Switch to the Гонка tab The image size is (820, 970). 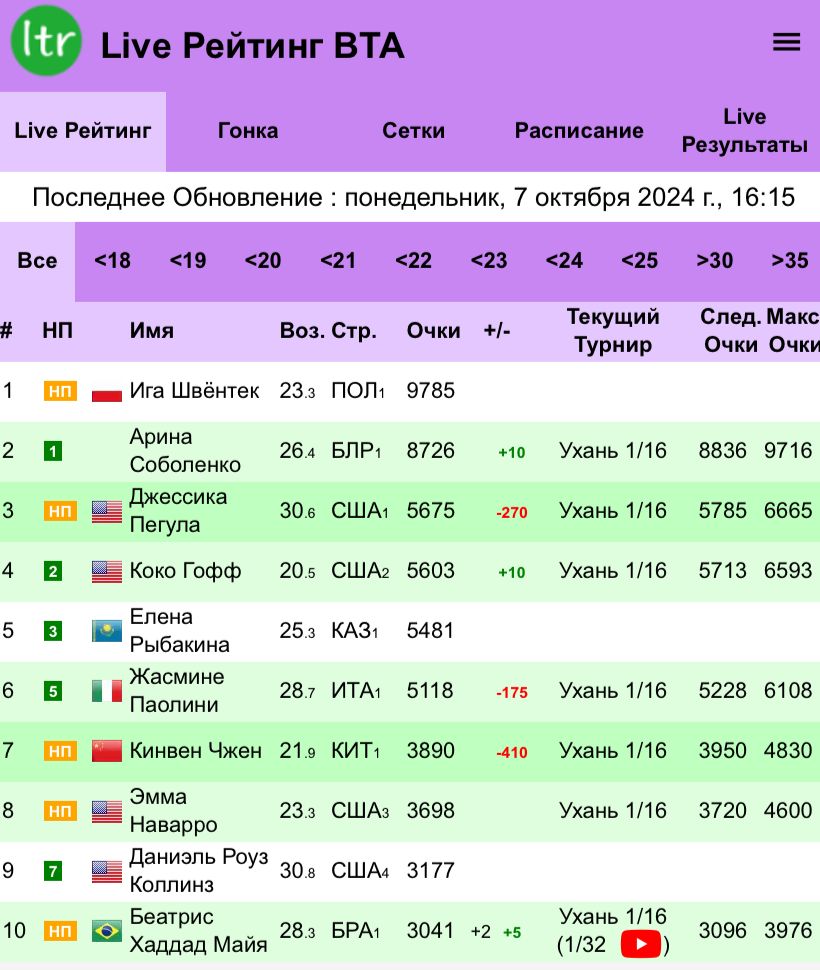click(x=248, y=131)
